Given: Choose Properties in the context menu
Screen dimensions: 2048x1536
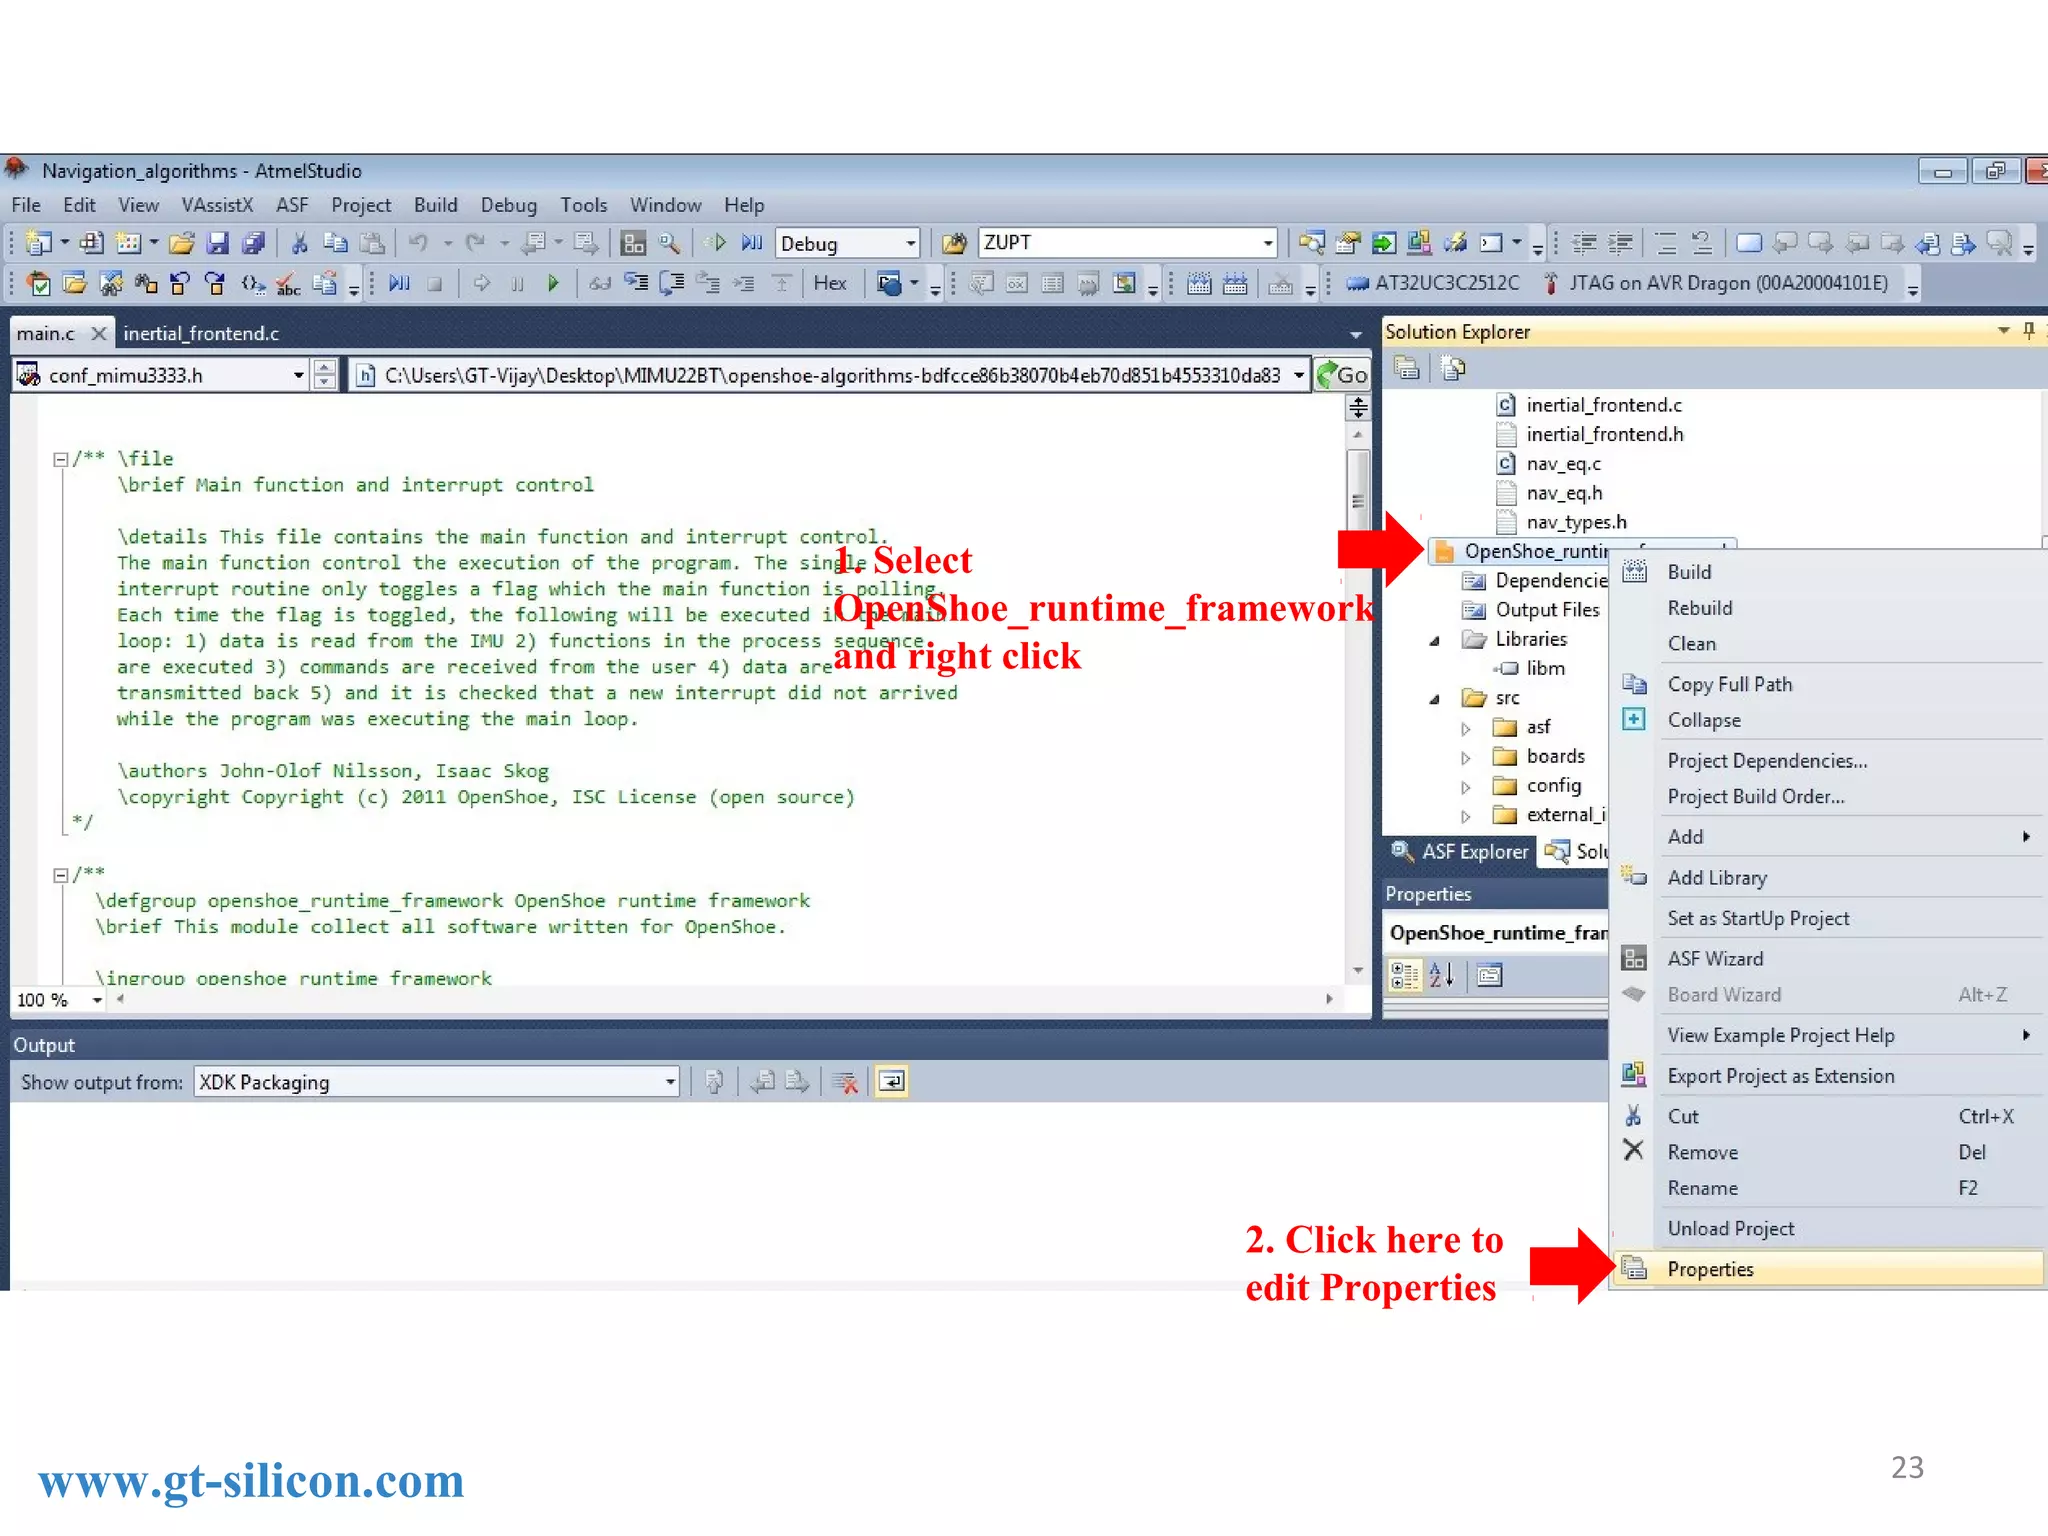Looking at the screenshot, I should [1828, 1269].
